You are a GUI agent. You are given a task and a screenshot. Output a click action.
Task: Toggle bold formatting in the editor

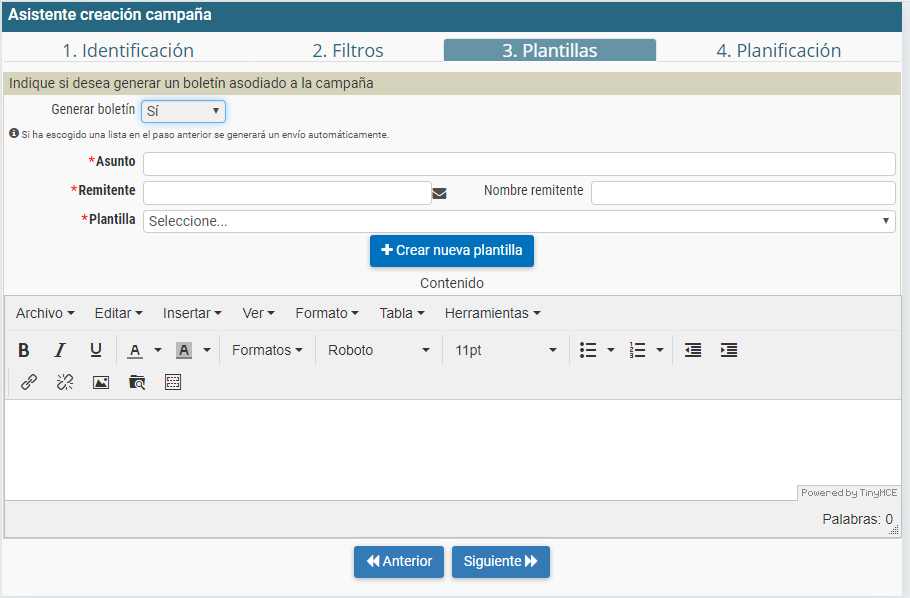(x=24, y=350)
